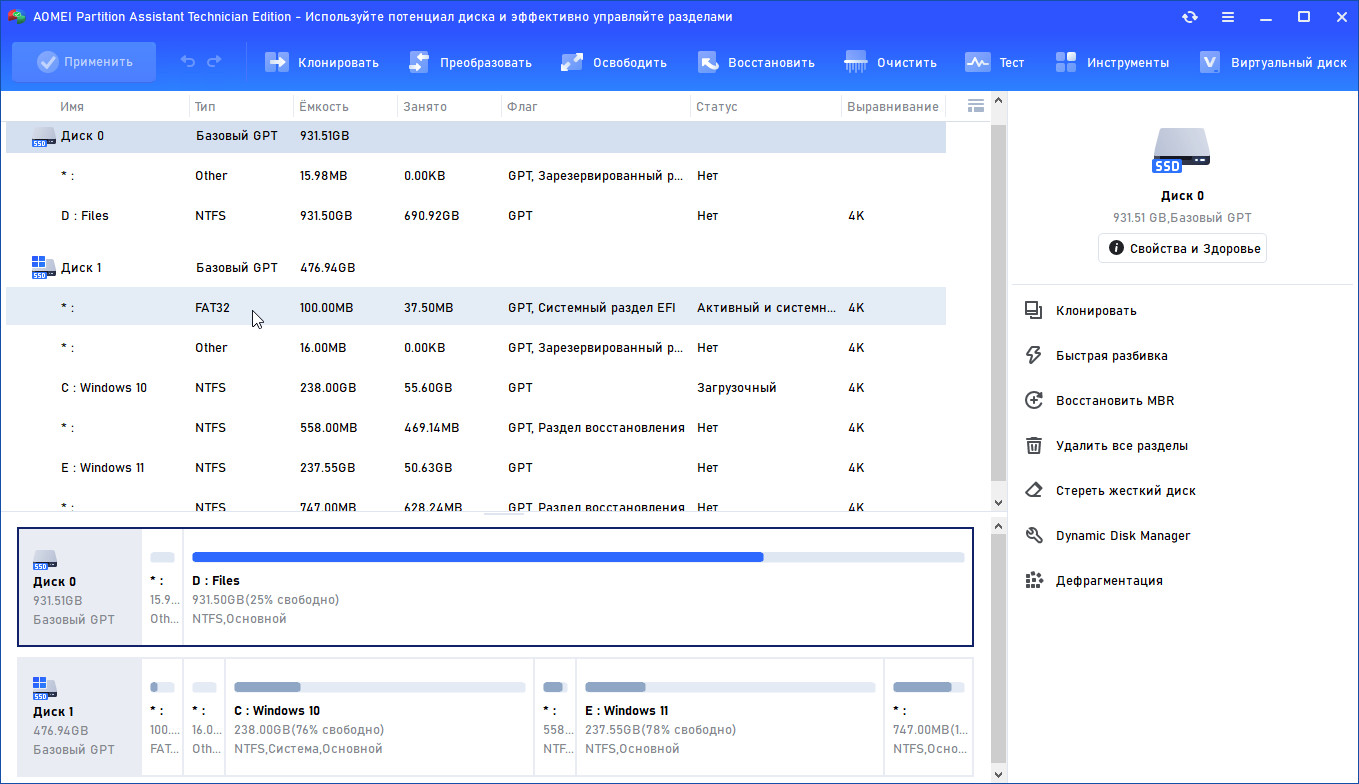Screen dimensions: 1359x784
Task: Choose Rebuild MBR (Восстановить MBR) option
Action: pyautogui.click(x=1114, y=401)
